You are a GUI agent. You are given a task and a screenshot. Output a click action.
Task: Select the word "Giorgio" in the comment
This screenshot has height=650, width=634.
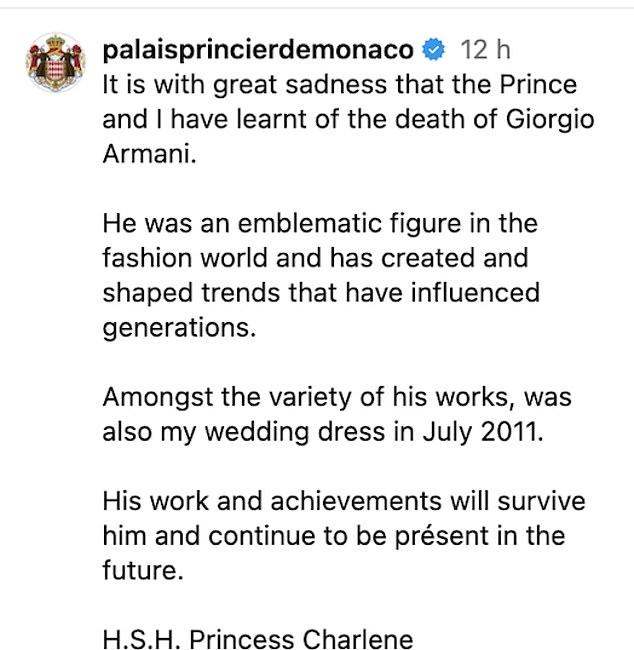pyautogui.click(x=550, y=120)
